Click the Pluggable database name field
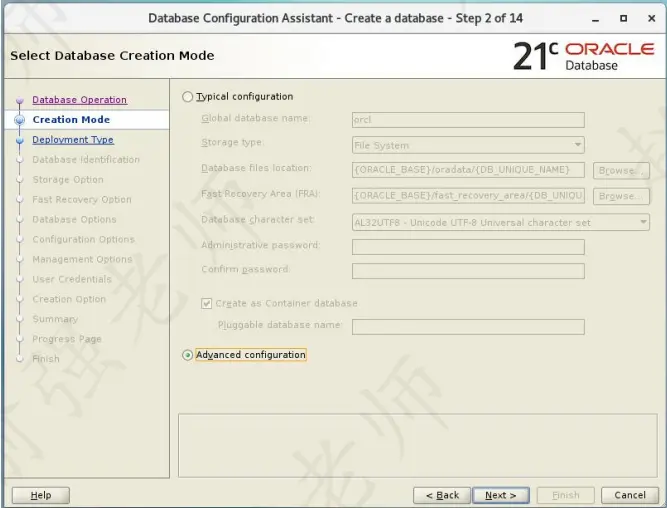 click(468, 327)
